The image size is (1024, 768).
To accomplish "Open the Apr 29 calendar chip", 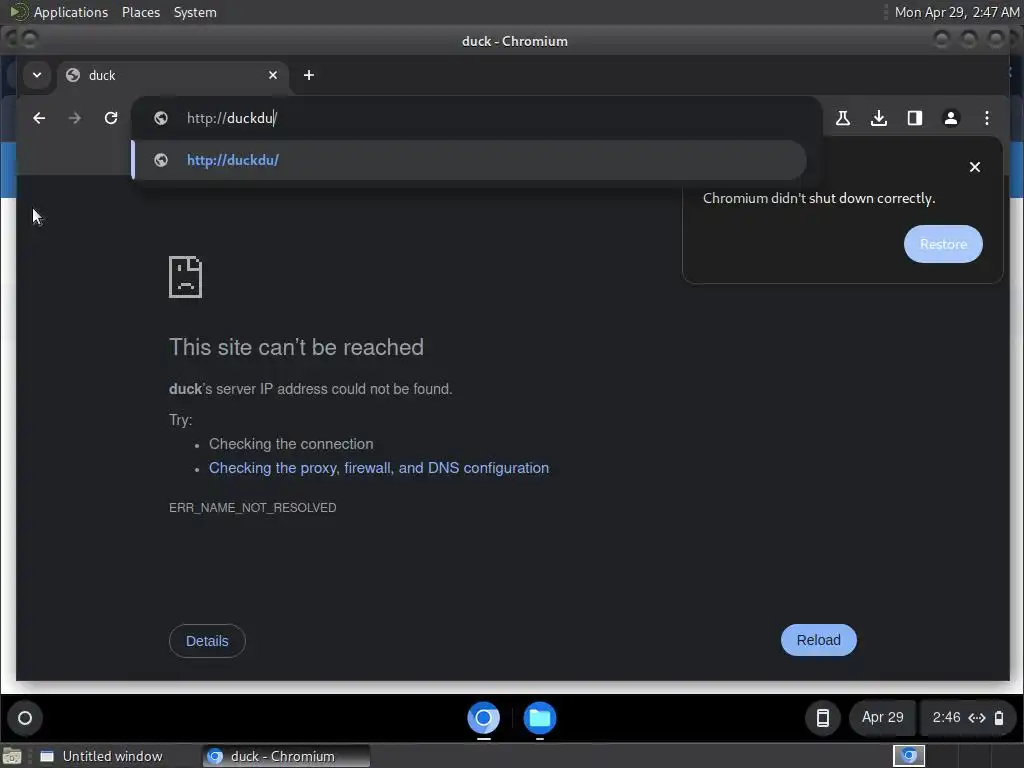I will coord(882,718).
